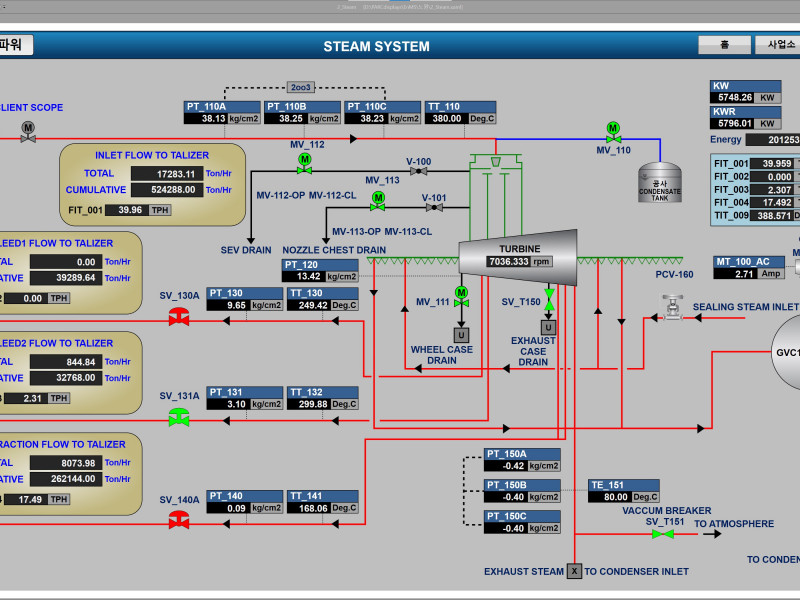Viewport: 800px width, 600px height.
Task: Click the MV-112-CL label
Action: 332,195
